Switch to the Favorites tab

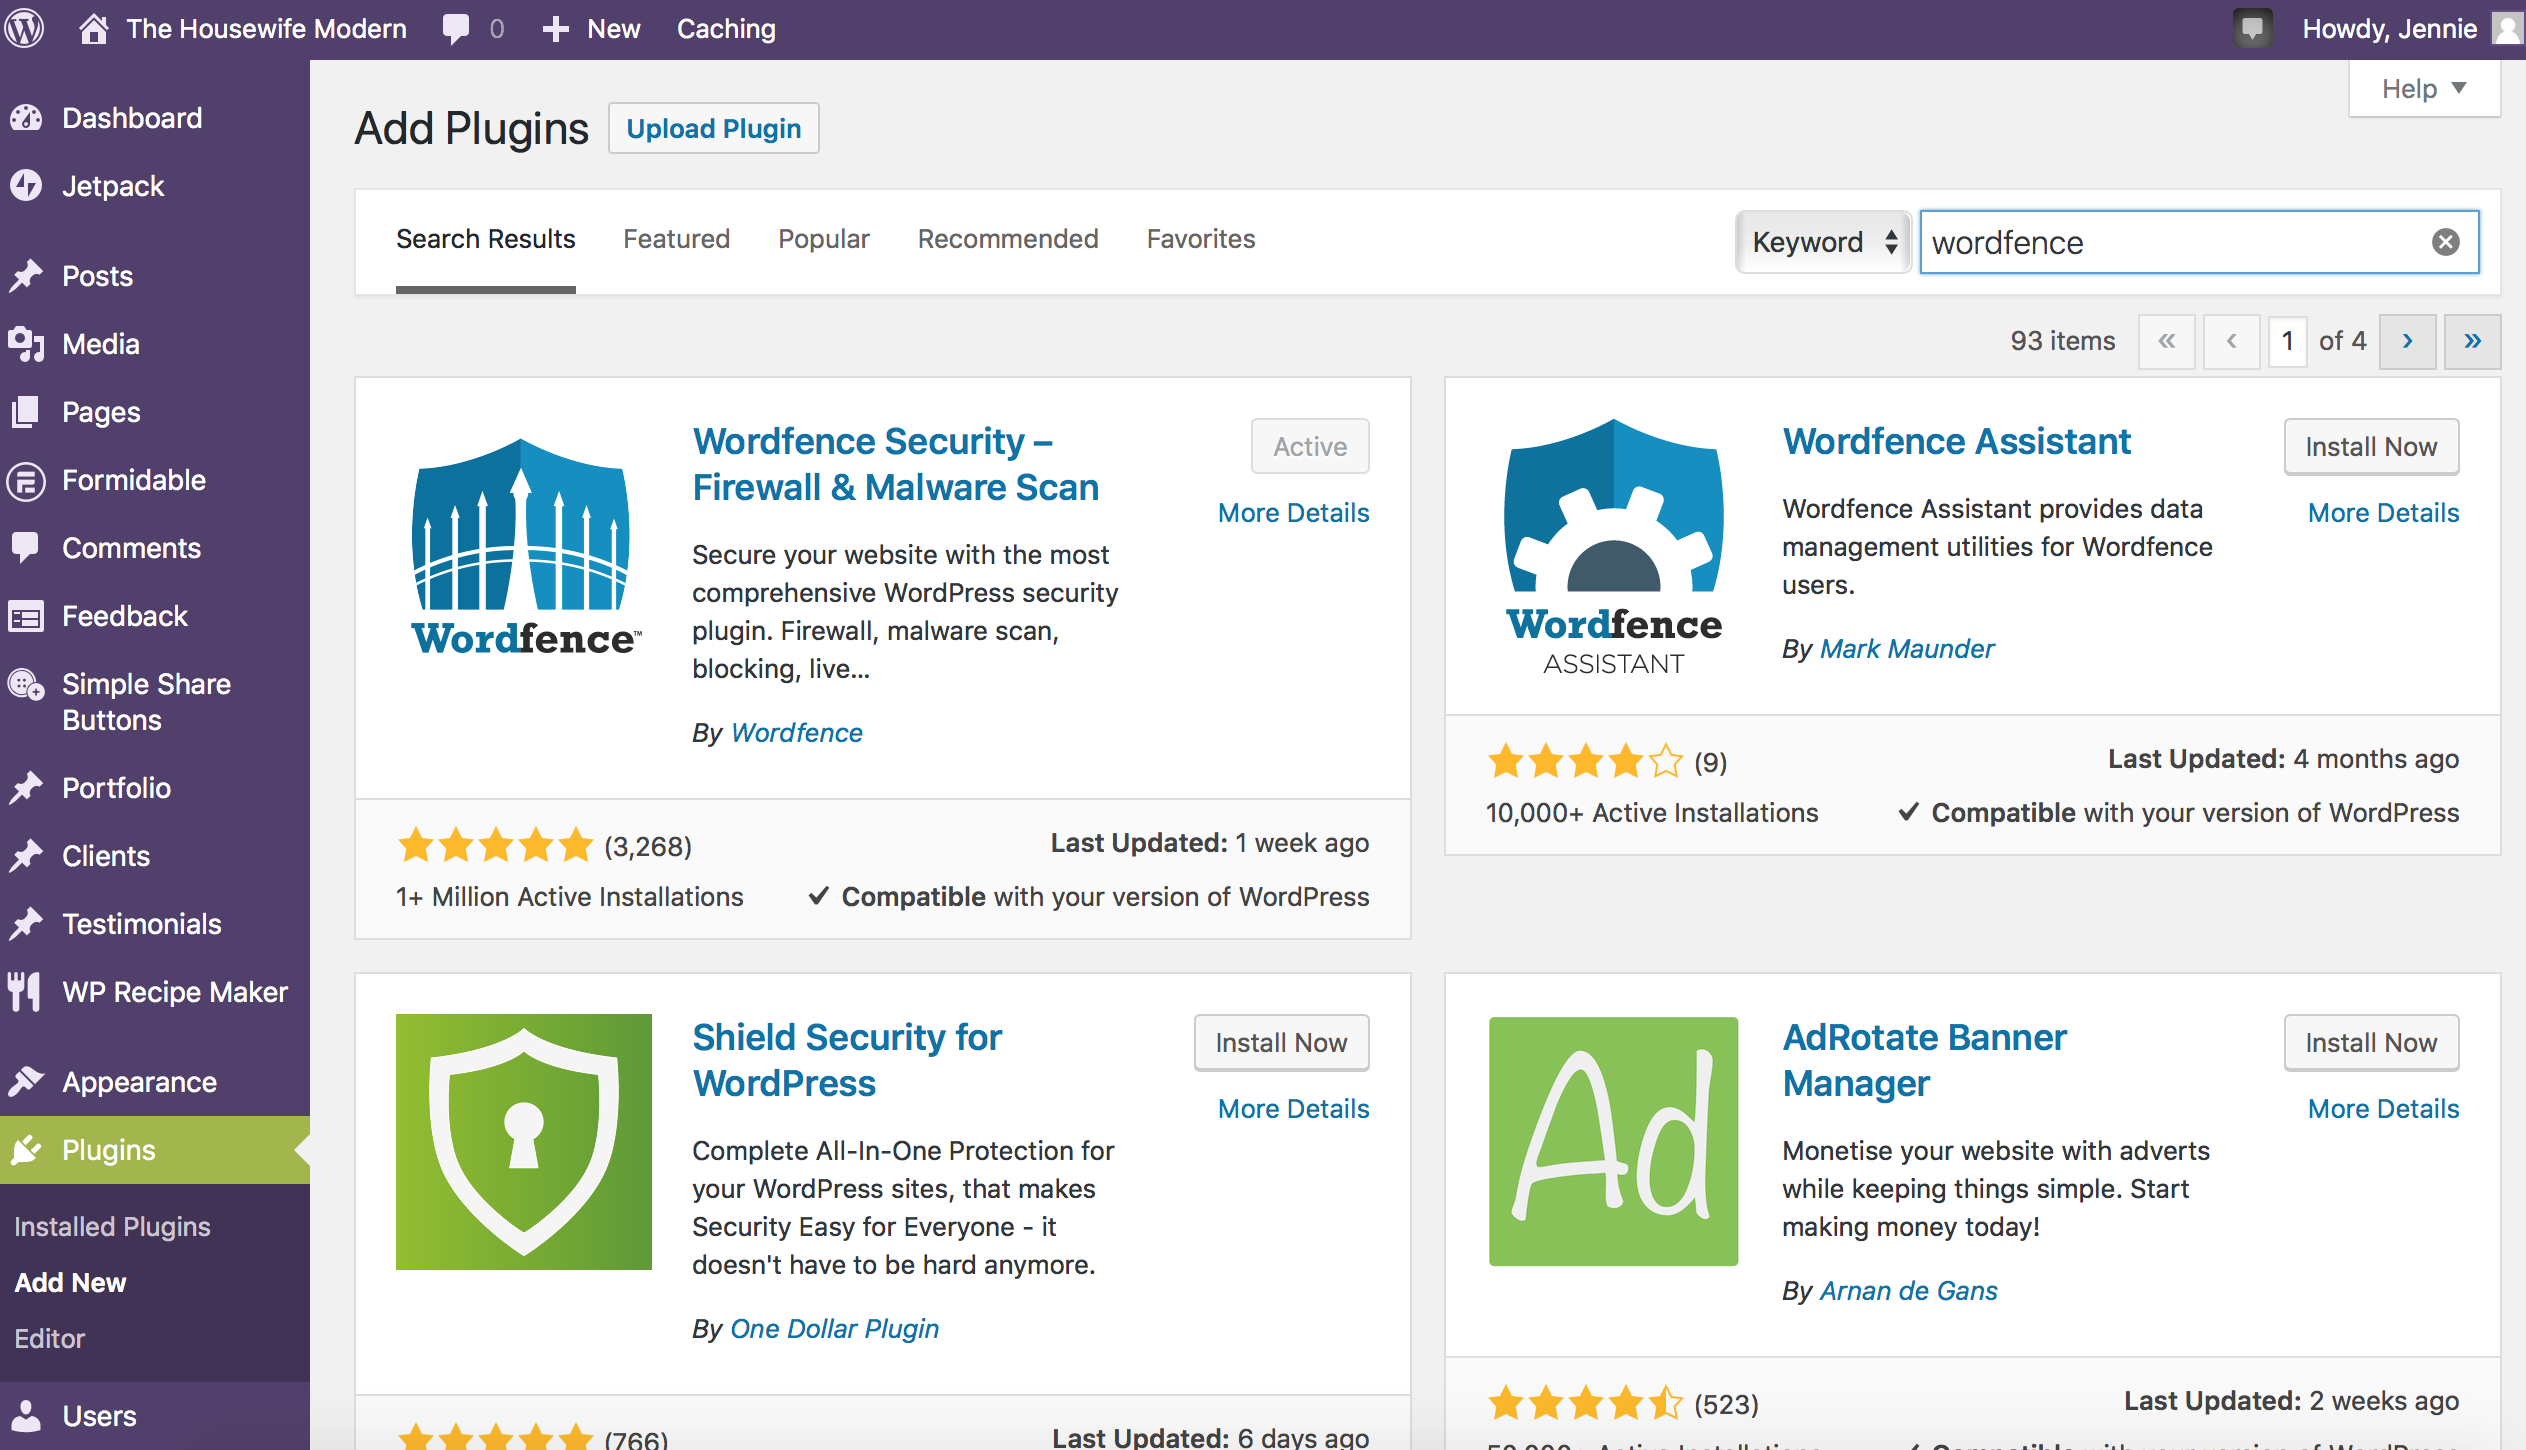click(1201, 239)
